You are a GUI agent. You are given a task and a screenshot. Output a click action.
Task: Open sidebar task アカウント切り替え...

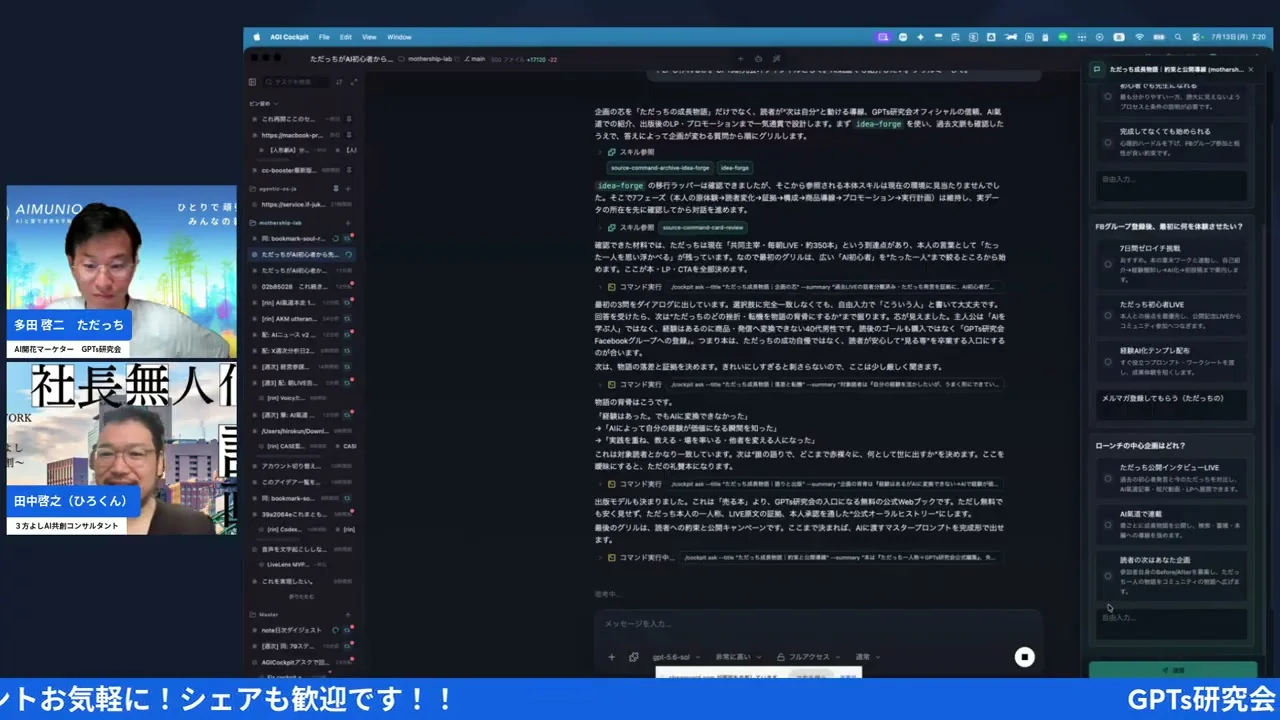[x=302, y=466]
